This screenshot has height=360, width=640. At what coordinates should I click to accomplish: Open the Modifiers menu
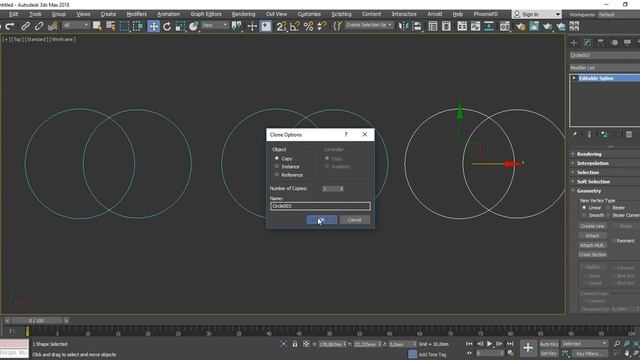tap(136, 14)
